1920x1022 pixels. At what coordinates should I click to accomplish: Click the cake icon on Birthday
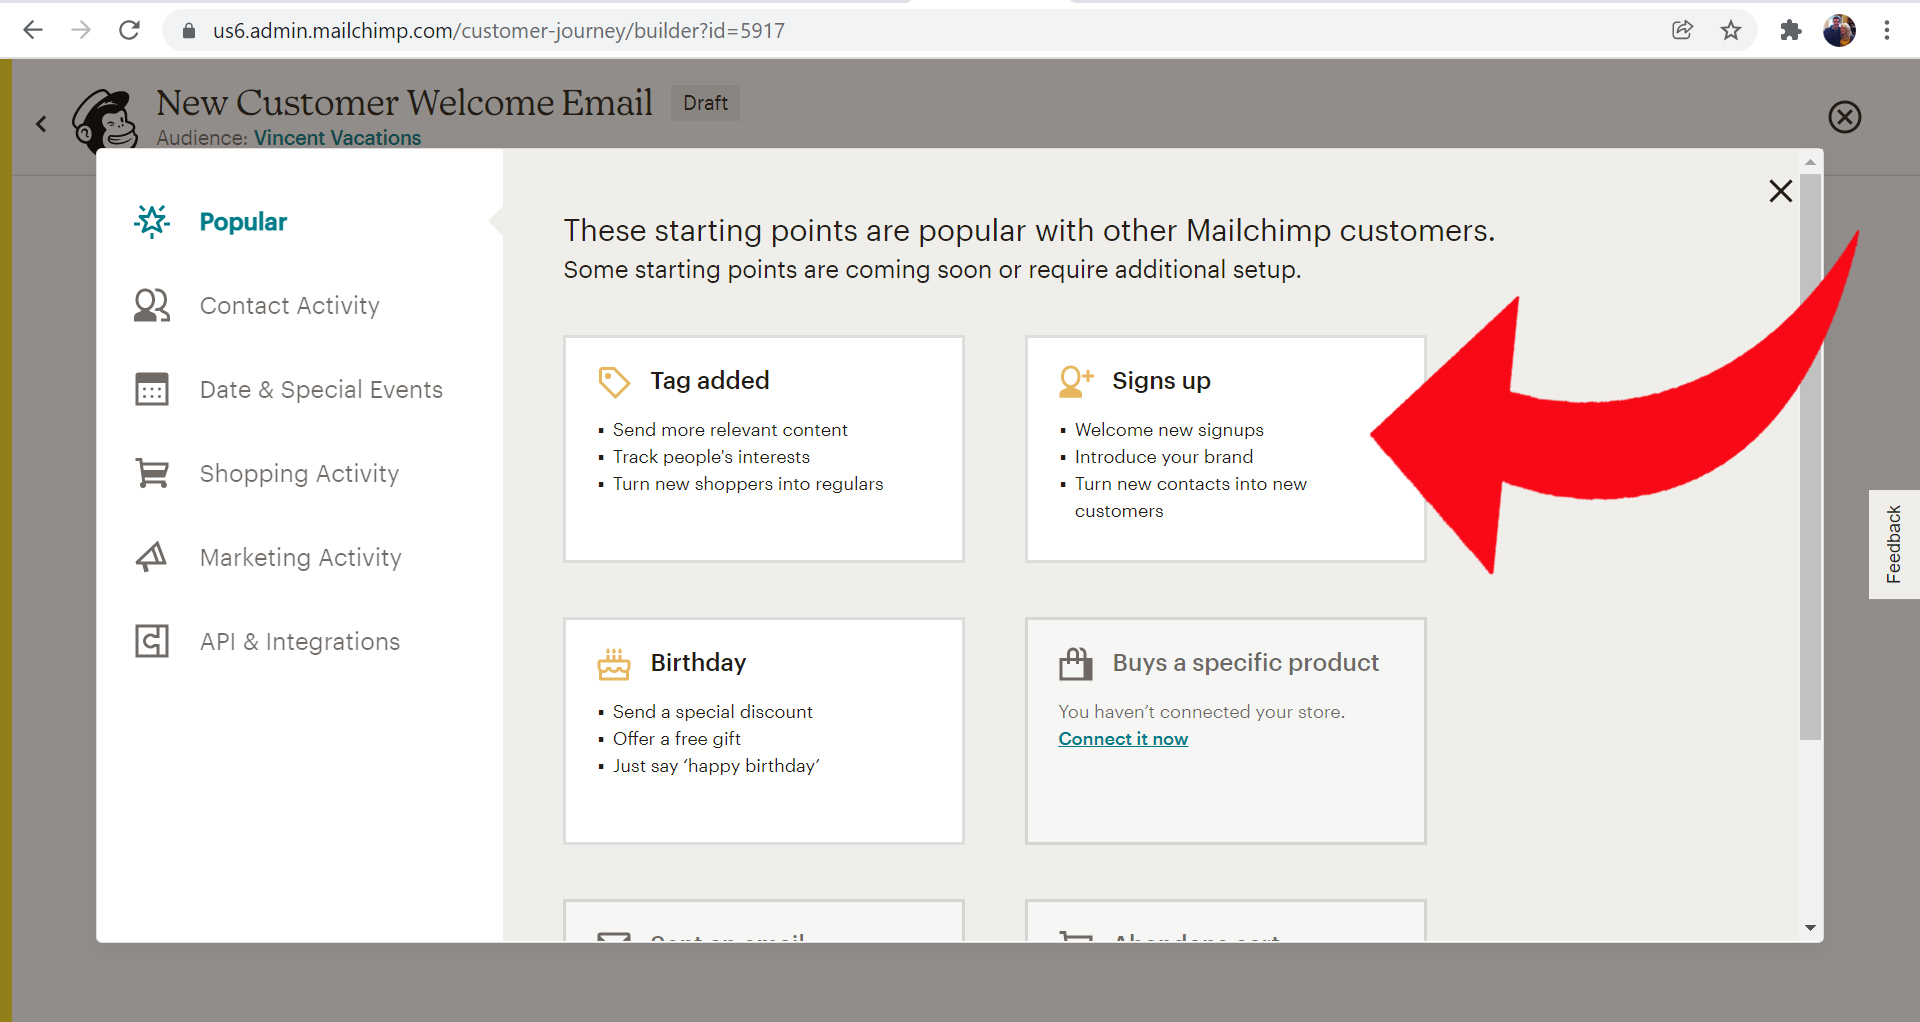[x=614, y=663]
